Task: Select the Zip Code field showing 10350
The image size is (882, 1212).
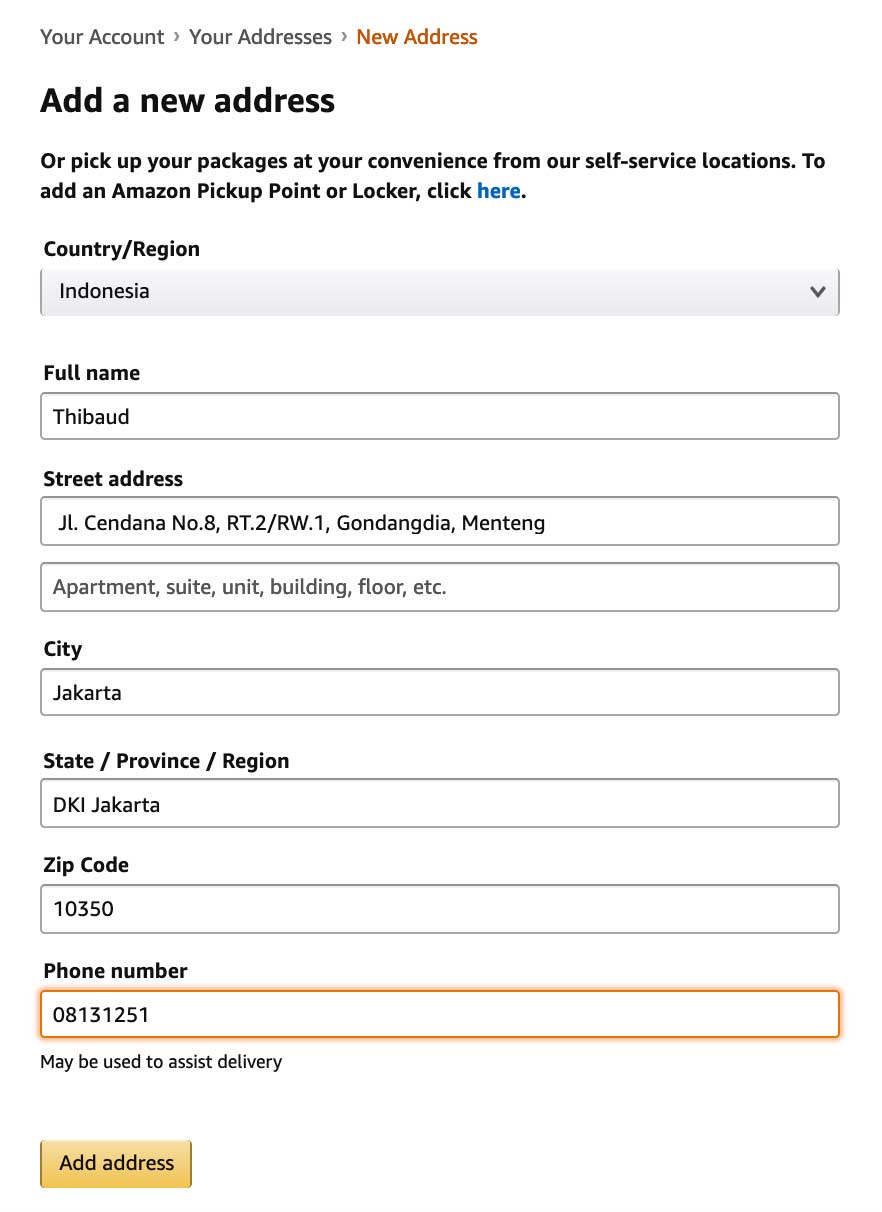Action: [x=440, y=909]
